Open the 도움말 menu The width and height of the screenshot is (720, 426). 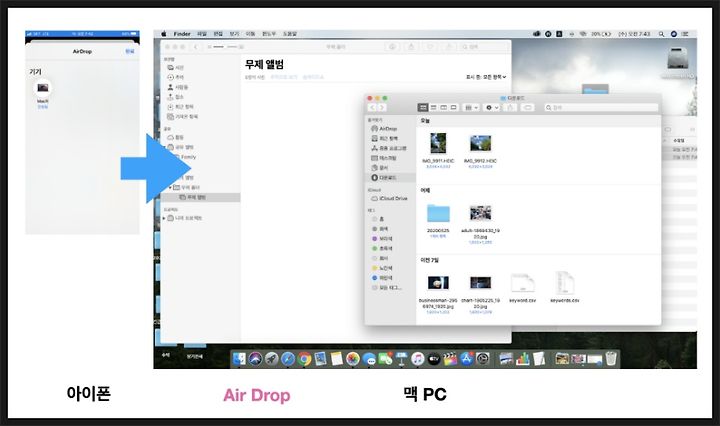click(x=290, y=34)
